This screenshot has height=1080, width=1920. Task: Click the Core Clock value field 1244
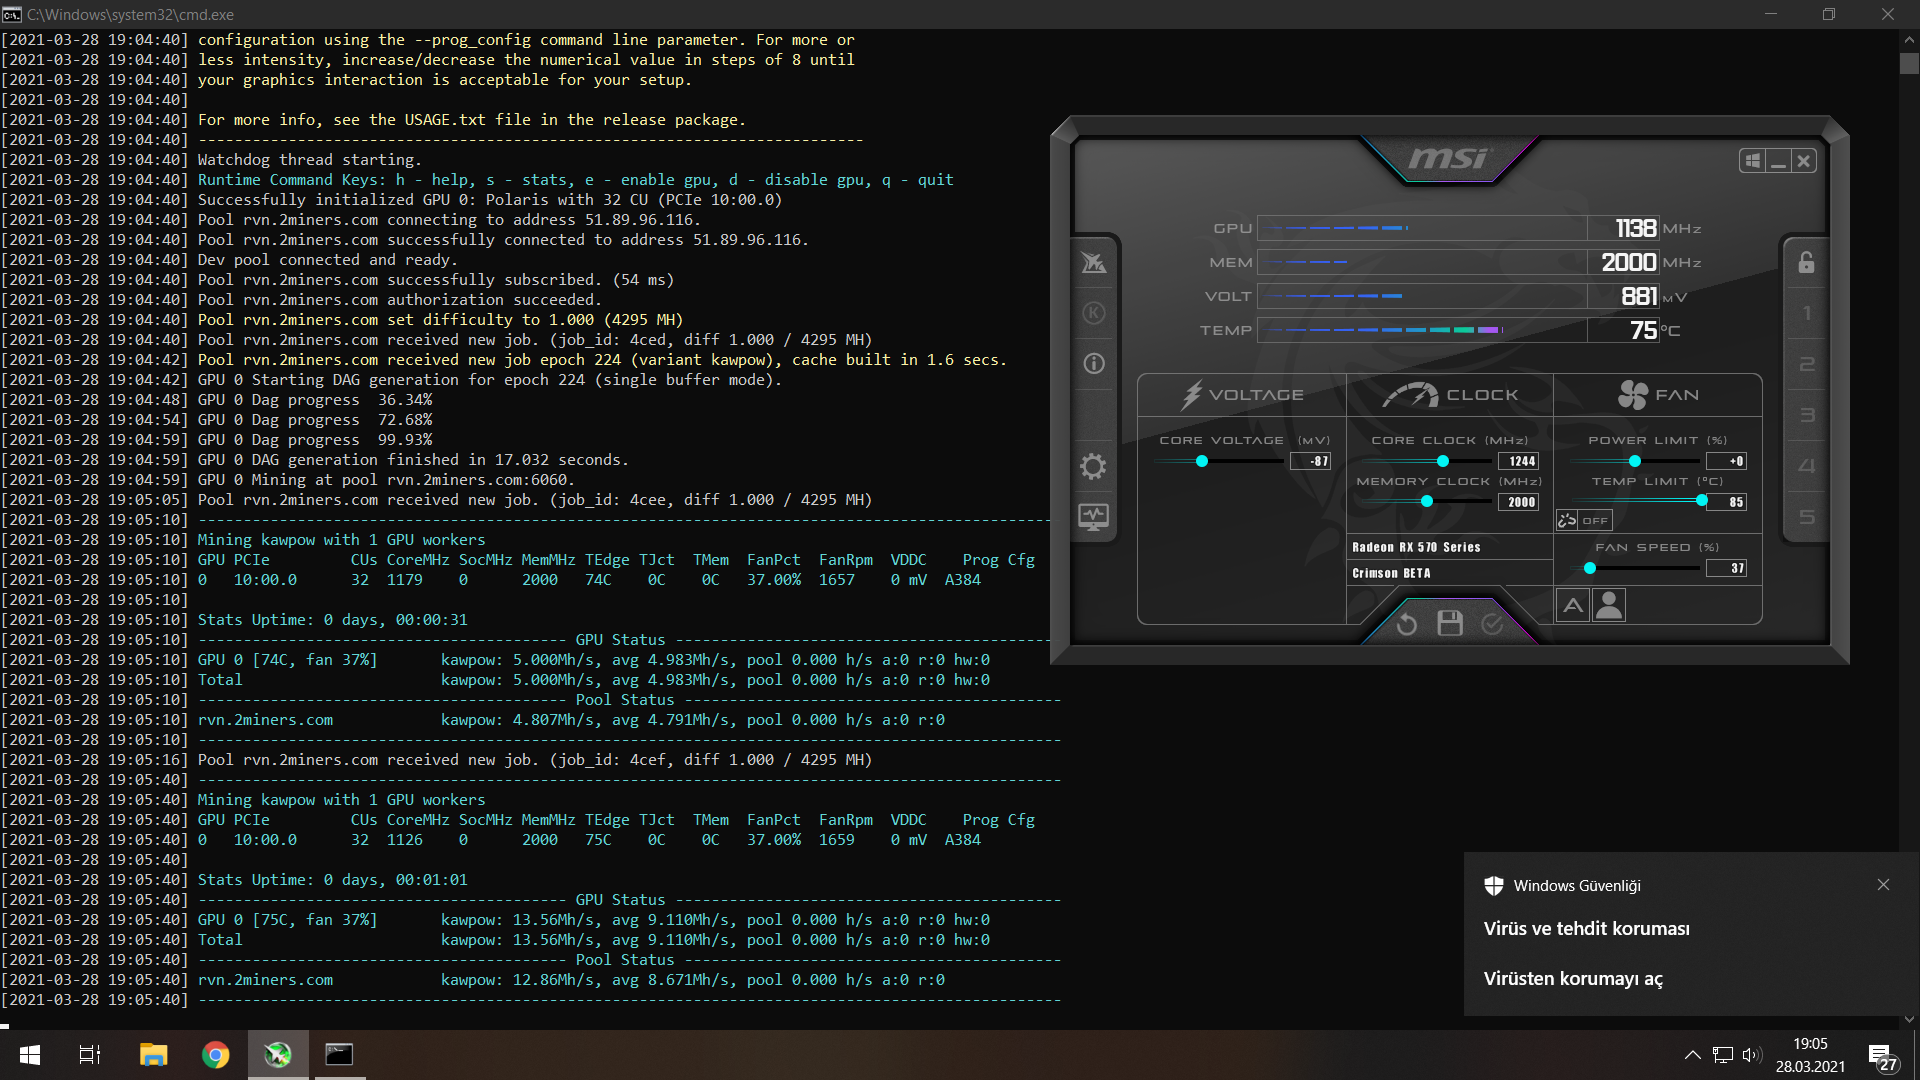pyautogui.click(x=1520, y=461)
